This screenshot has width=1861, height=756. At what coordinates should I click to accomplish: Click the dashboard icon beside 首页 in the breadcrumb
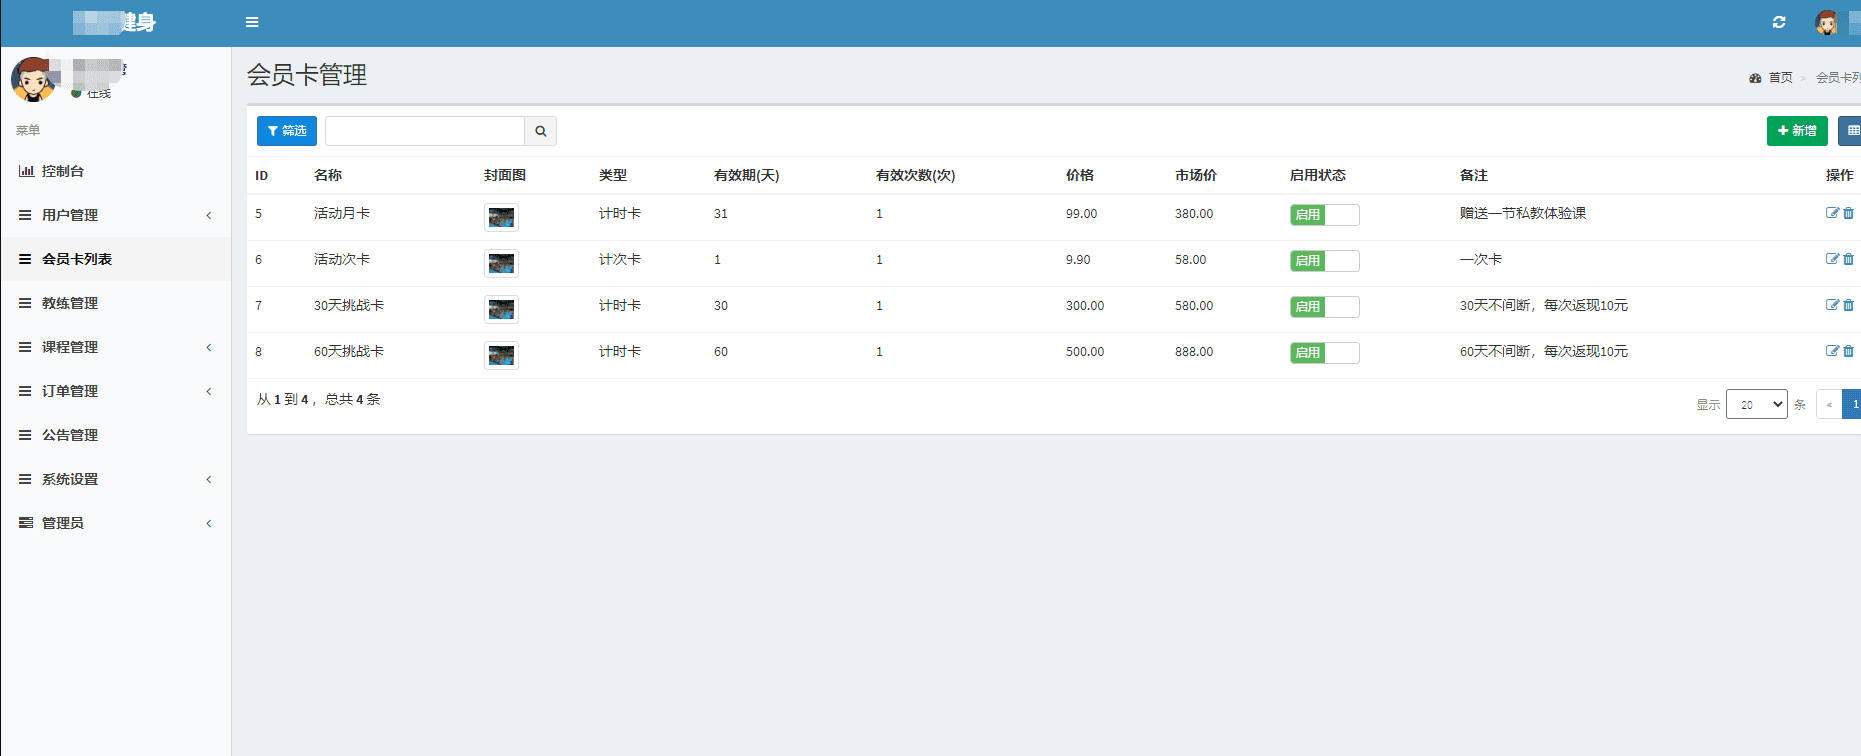1755,78
